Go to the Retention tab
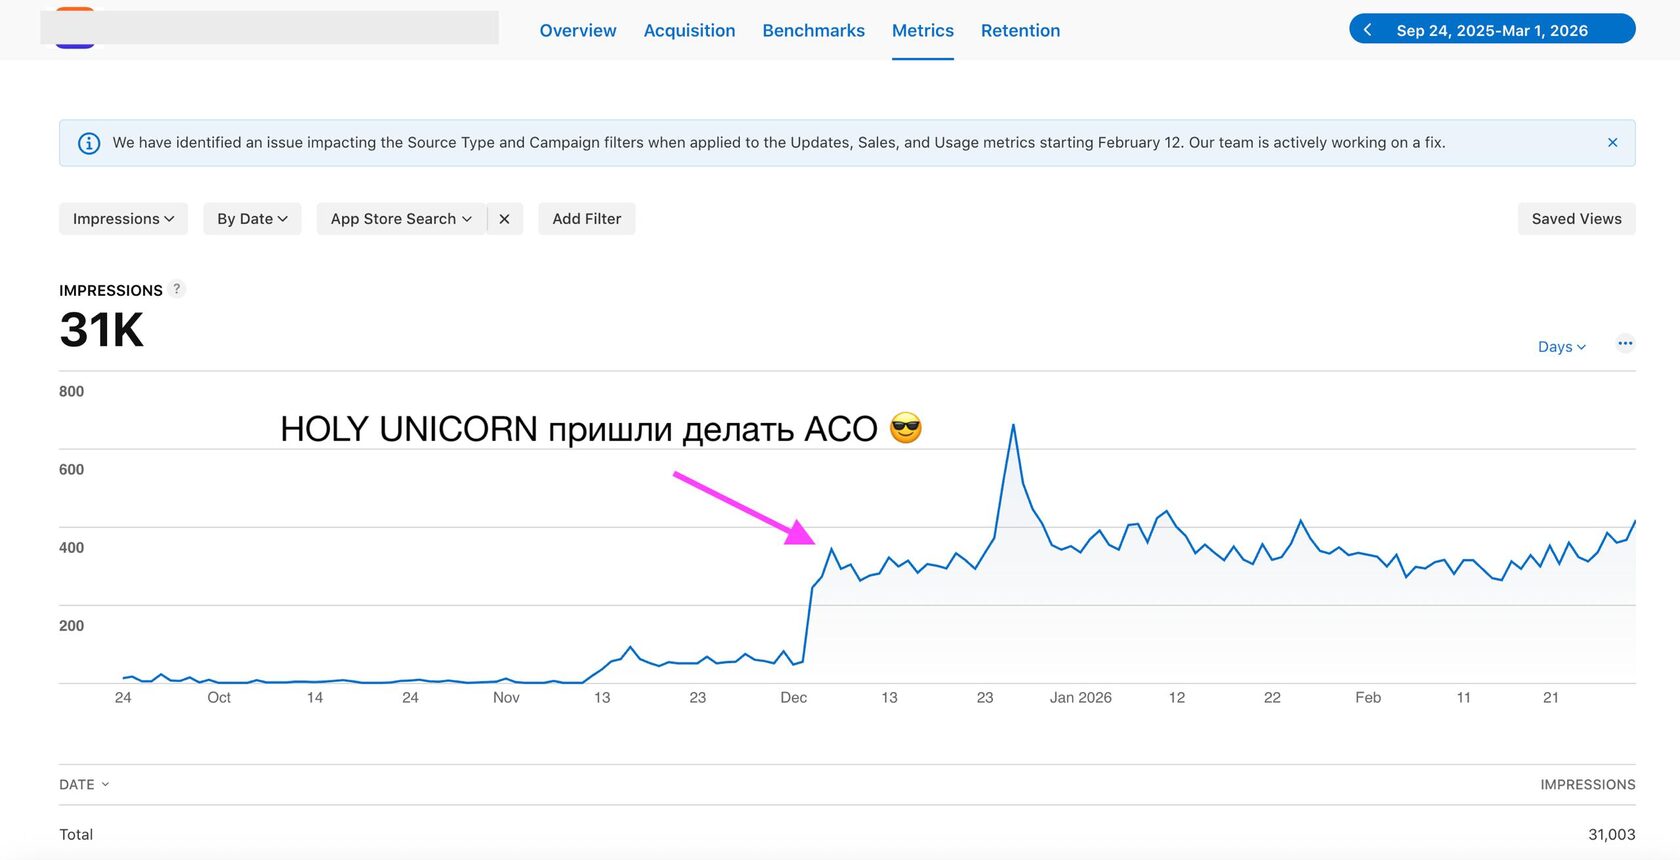1680x860 pixels. coord(1020,31)
